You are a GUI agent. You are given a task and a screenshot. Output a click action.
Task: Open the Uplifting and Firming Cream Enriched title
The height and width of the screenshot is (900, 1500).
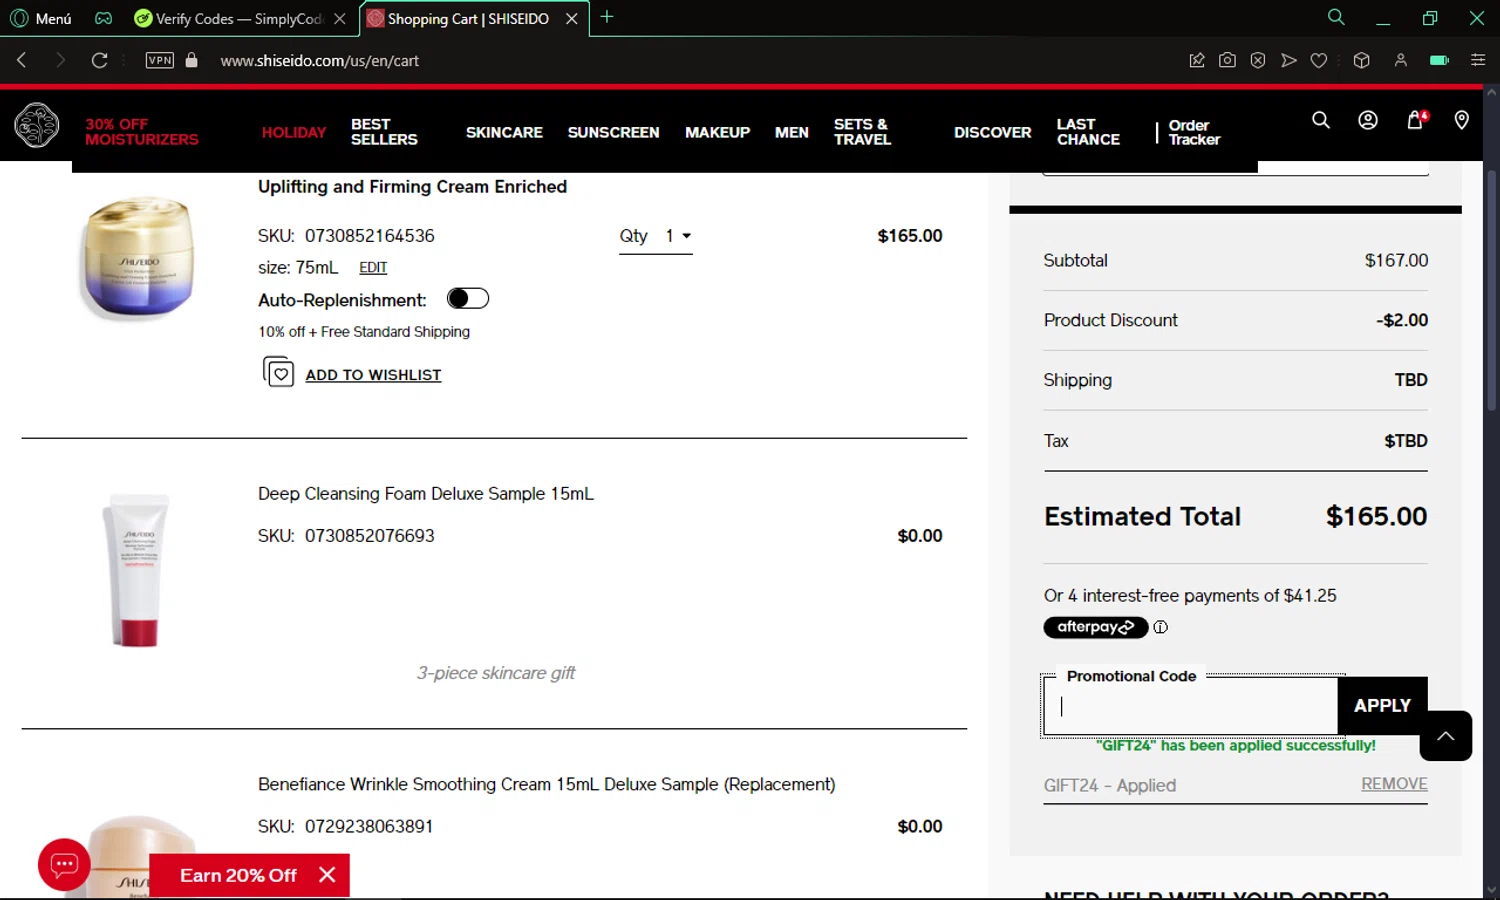point(412,187)
